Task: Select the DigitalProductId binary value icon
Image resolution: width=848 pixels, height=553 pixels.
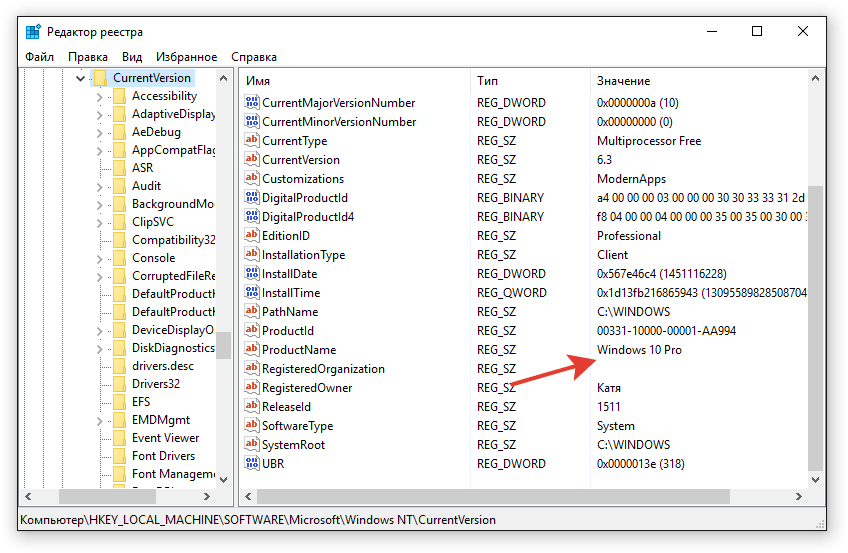Action: pyautogui.click(x=251, y=198)
